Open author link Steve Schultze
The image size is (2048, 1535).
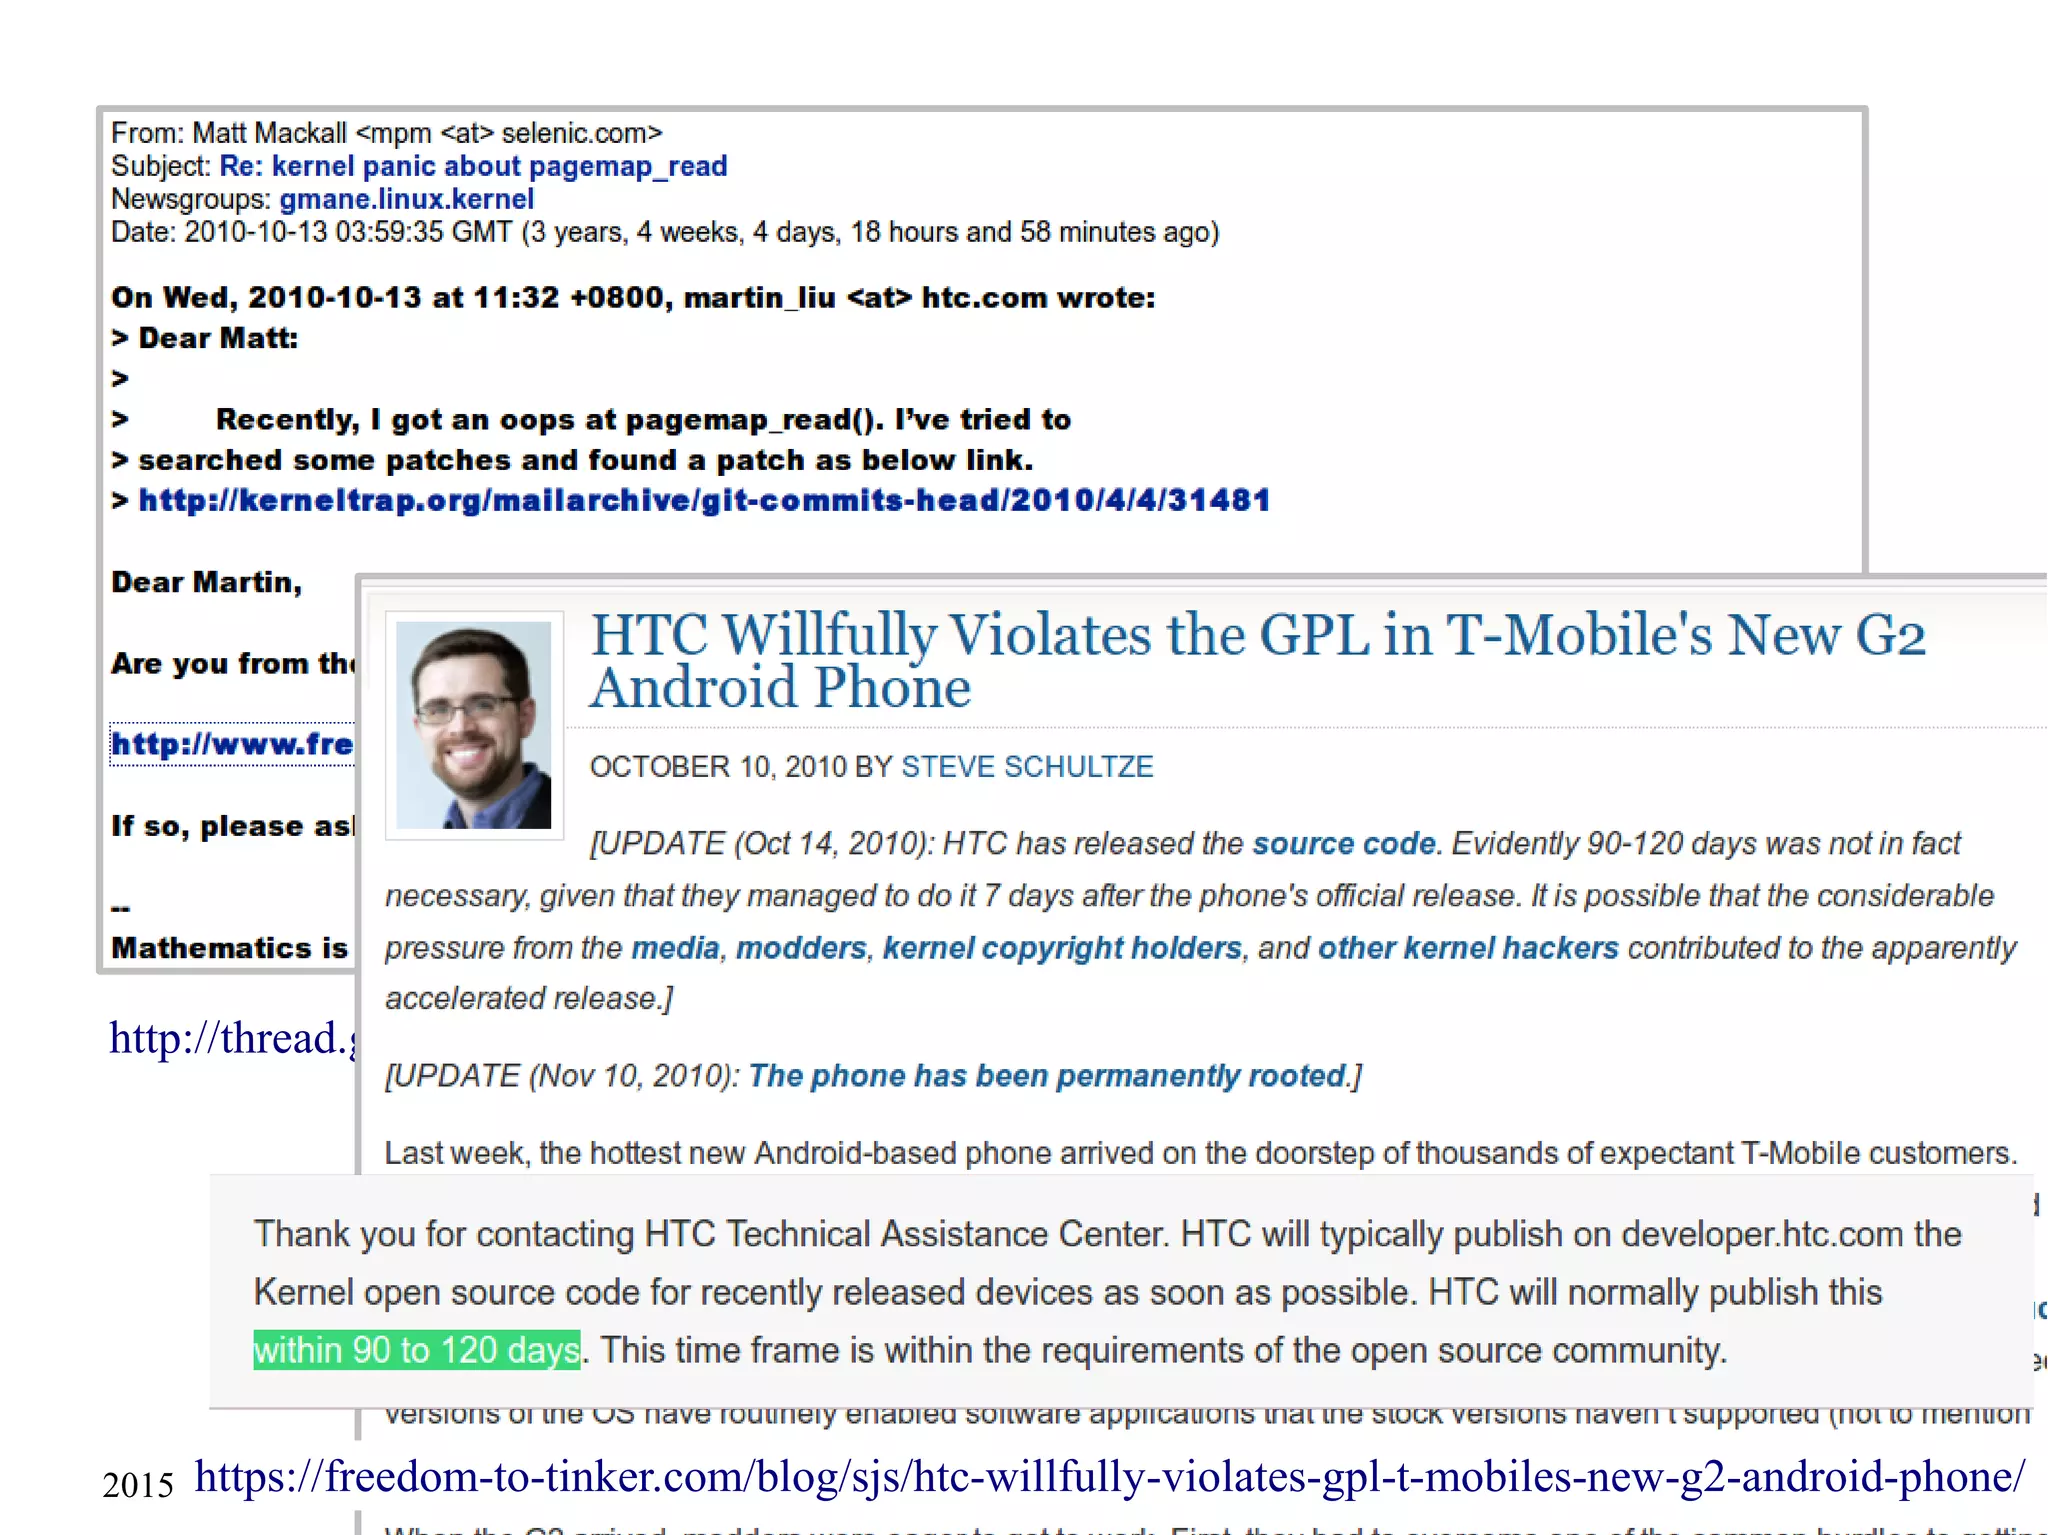pos(1027,767)
